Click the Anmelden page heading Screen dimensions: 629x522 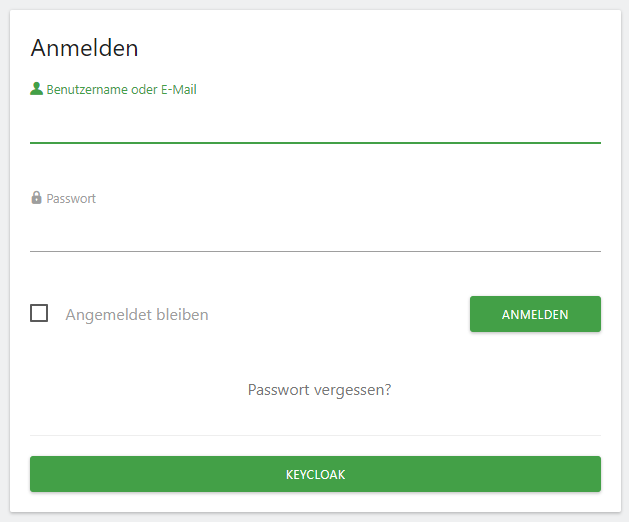tap(84, 48)
